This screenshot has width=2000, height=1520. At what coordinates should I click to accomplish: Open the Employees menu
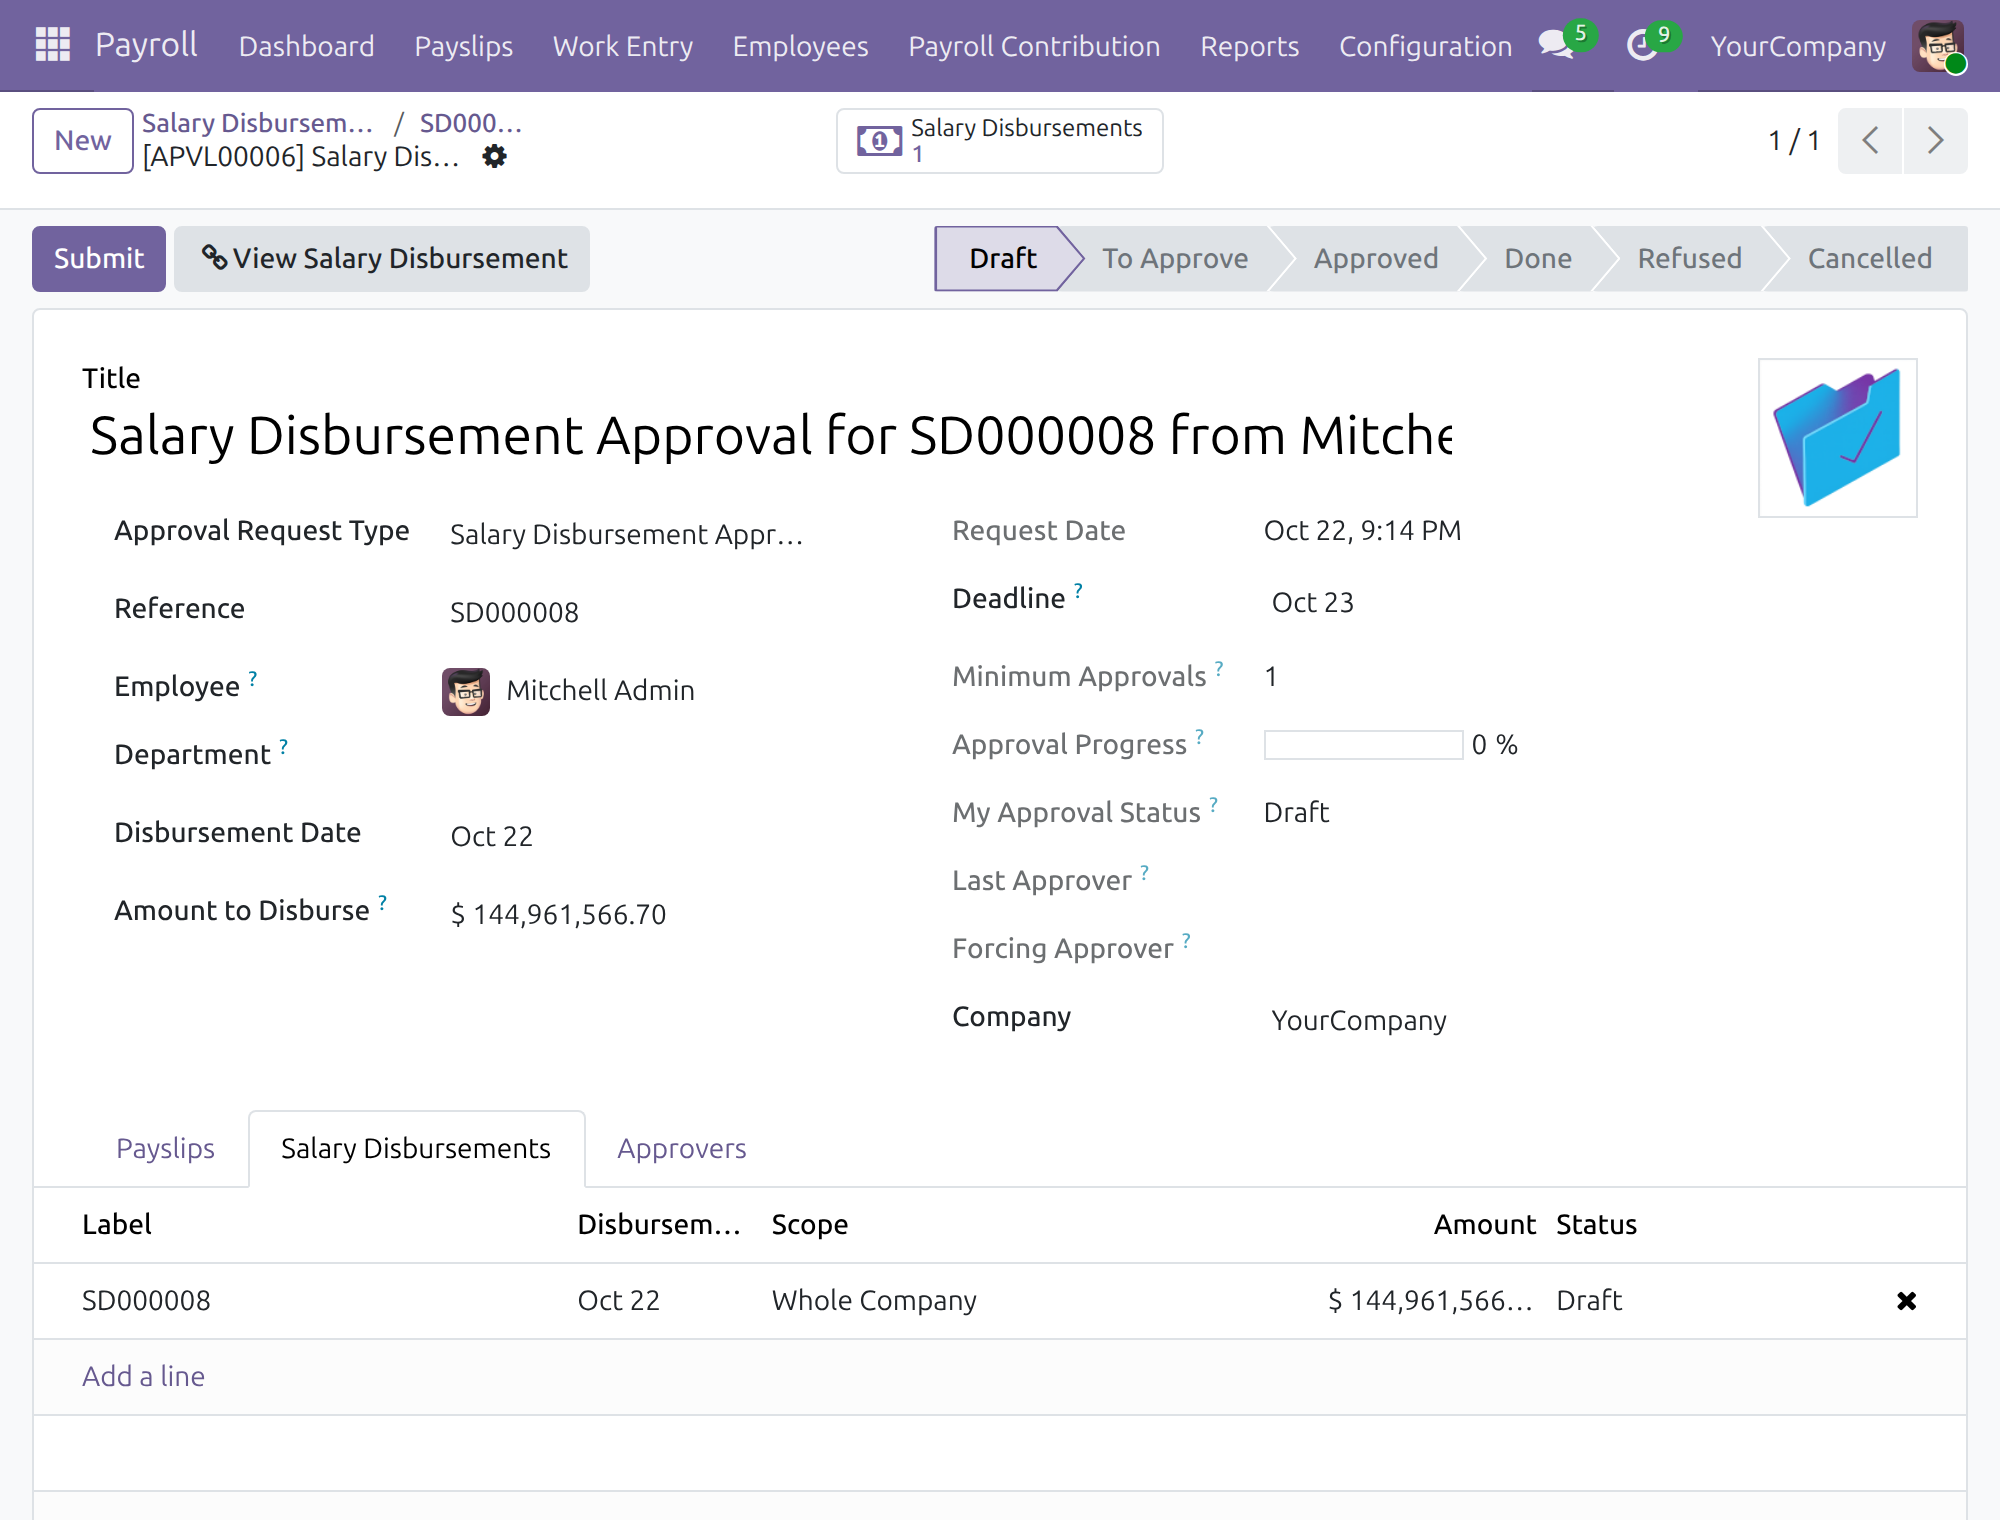800,46
